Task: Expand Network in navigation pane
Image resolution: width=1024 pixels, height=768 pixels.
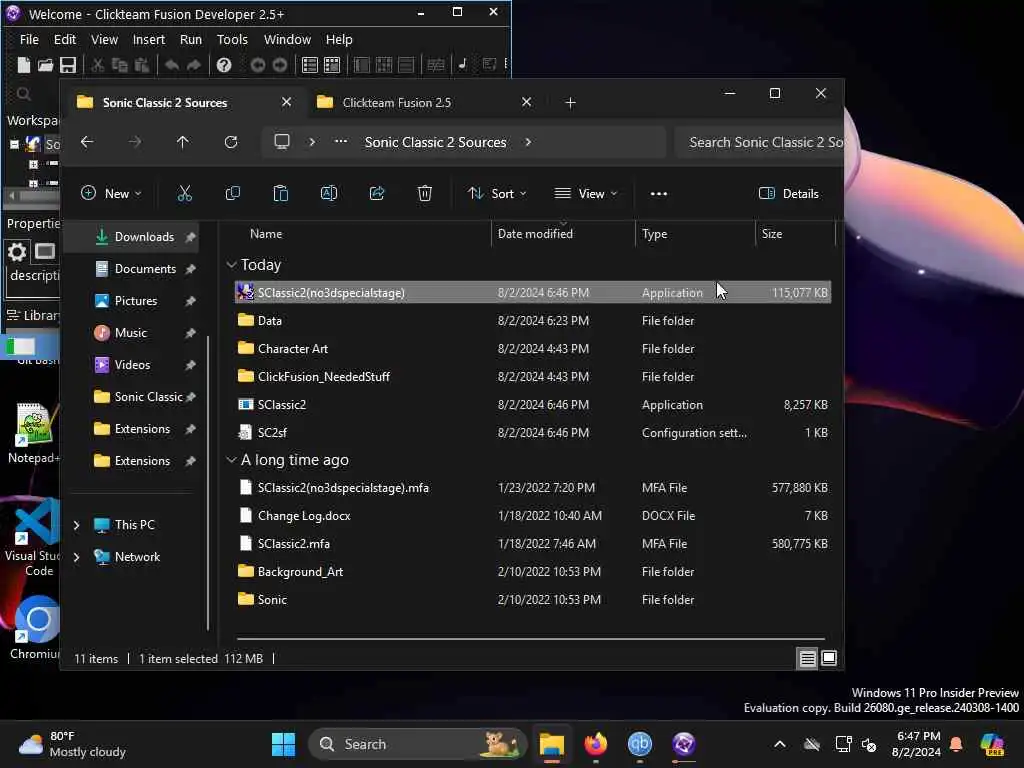Action: [76, 556]
